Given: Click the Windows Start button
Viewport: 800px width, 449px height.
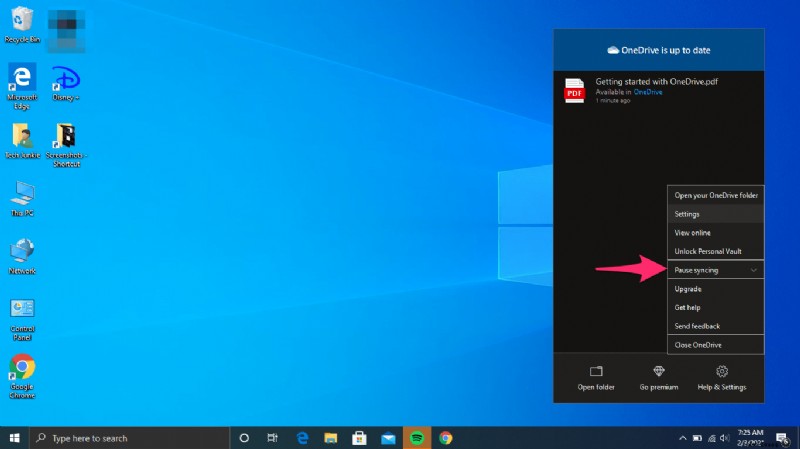Looking at the screenshot, I should point(14,438).
